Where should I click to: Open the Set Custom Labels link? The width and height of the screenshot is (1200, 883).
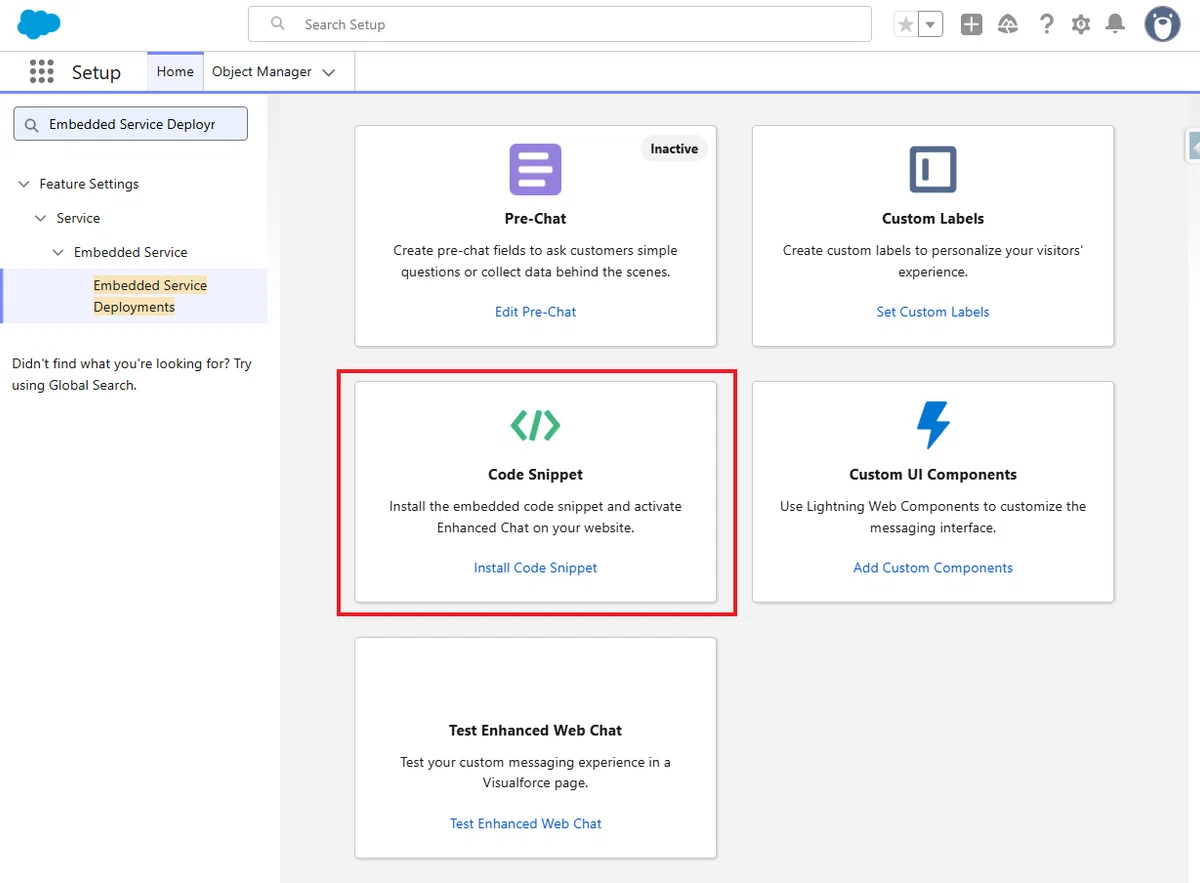[933, 312]
